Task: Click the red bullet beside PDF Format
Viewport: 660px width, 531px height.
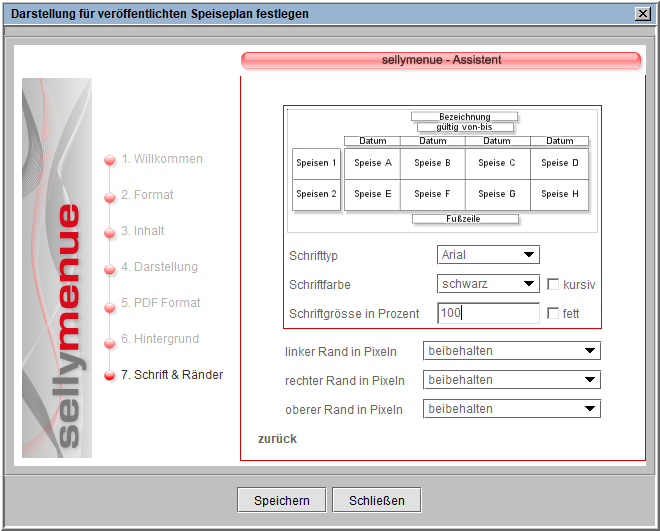Action: click(110, 304)
